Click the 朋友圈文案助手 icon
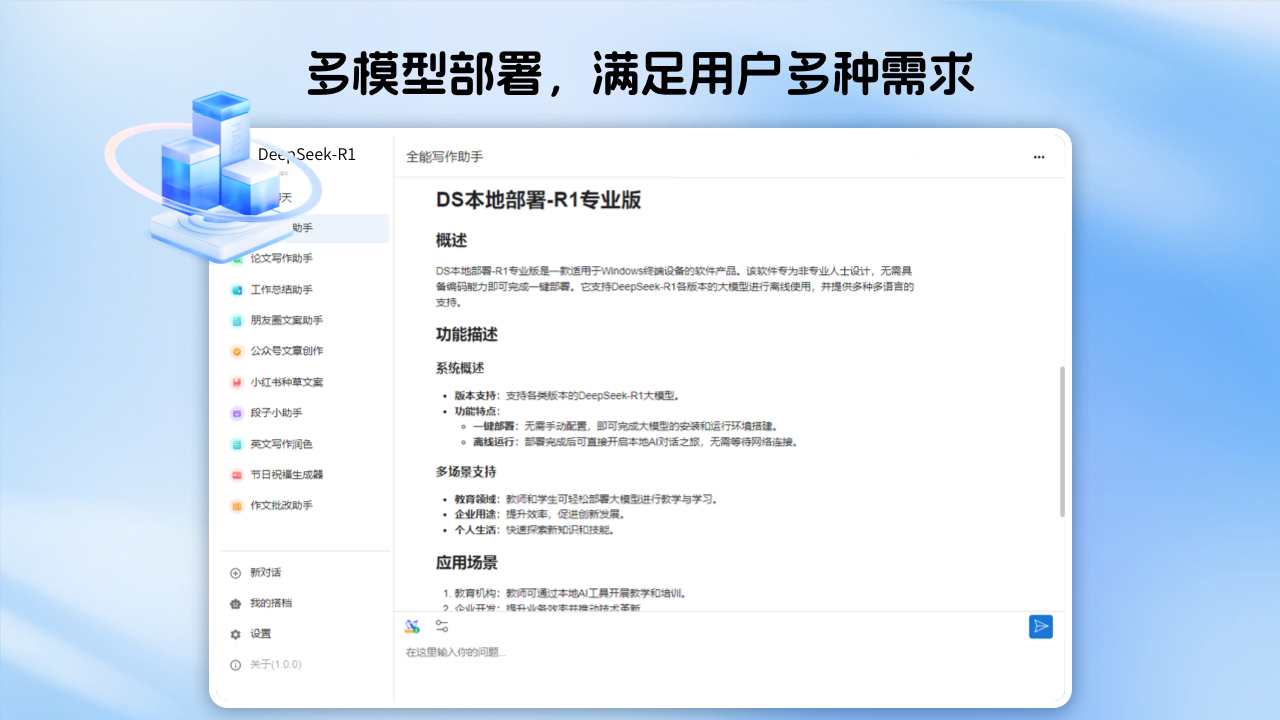 click(237, 321)
